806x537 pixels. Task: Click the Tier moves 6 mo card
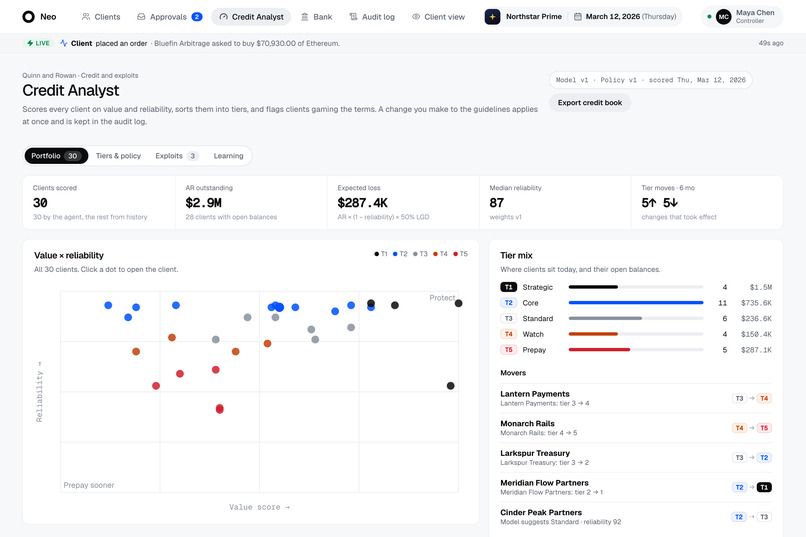(707, 202)
